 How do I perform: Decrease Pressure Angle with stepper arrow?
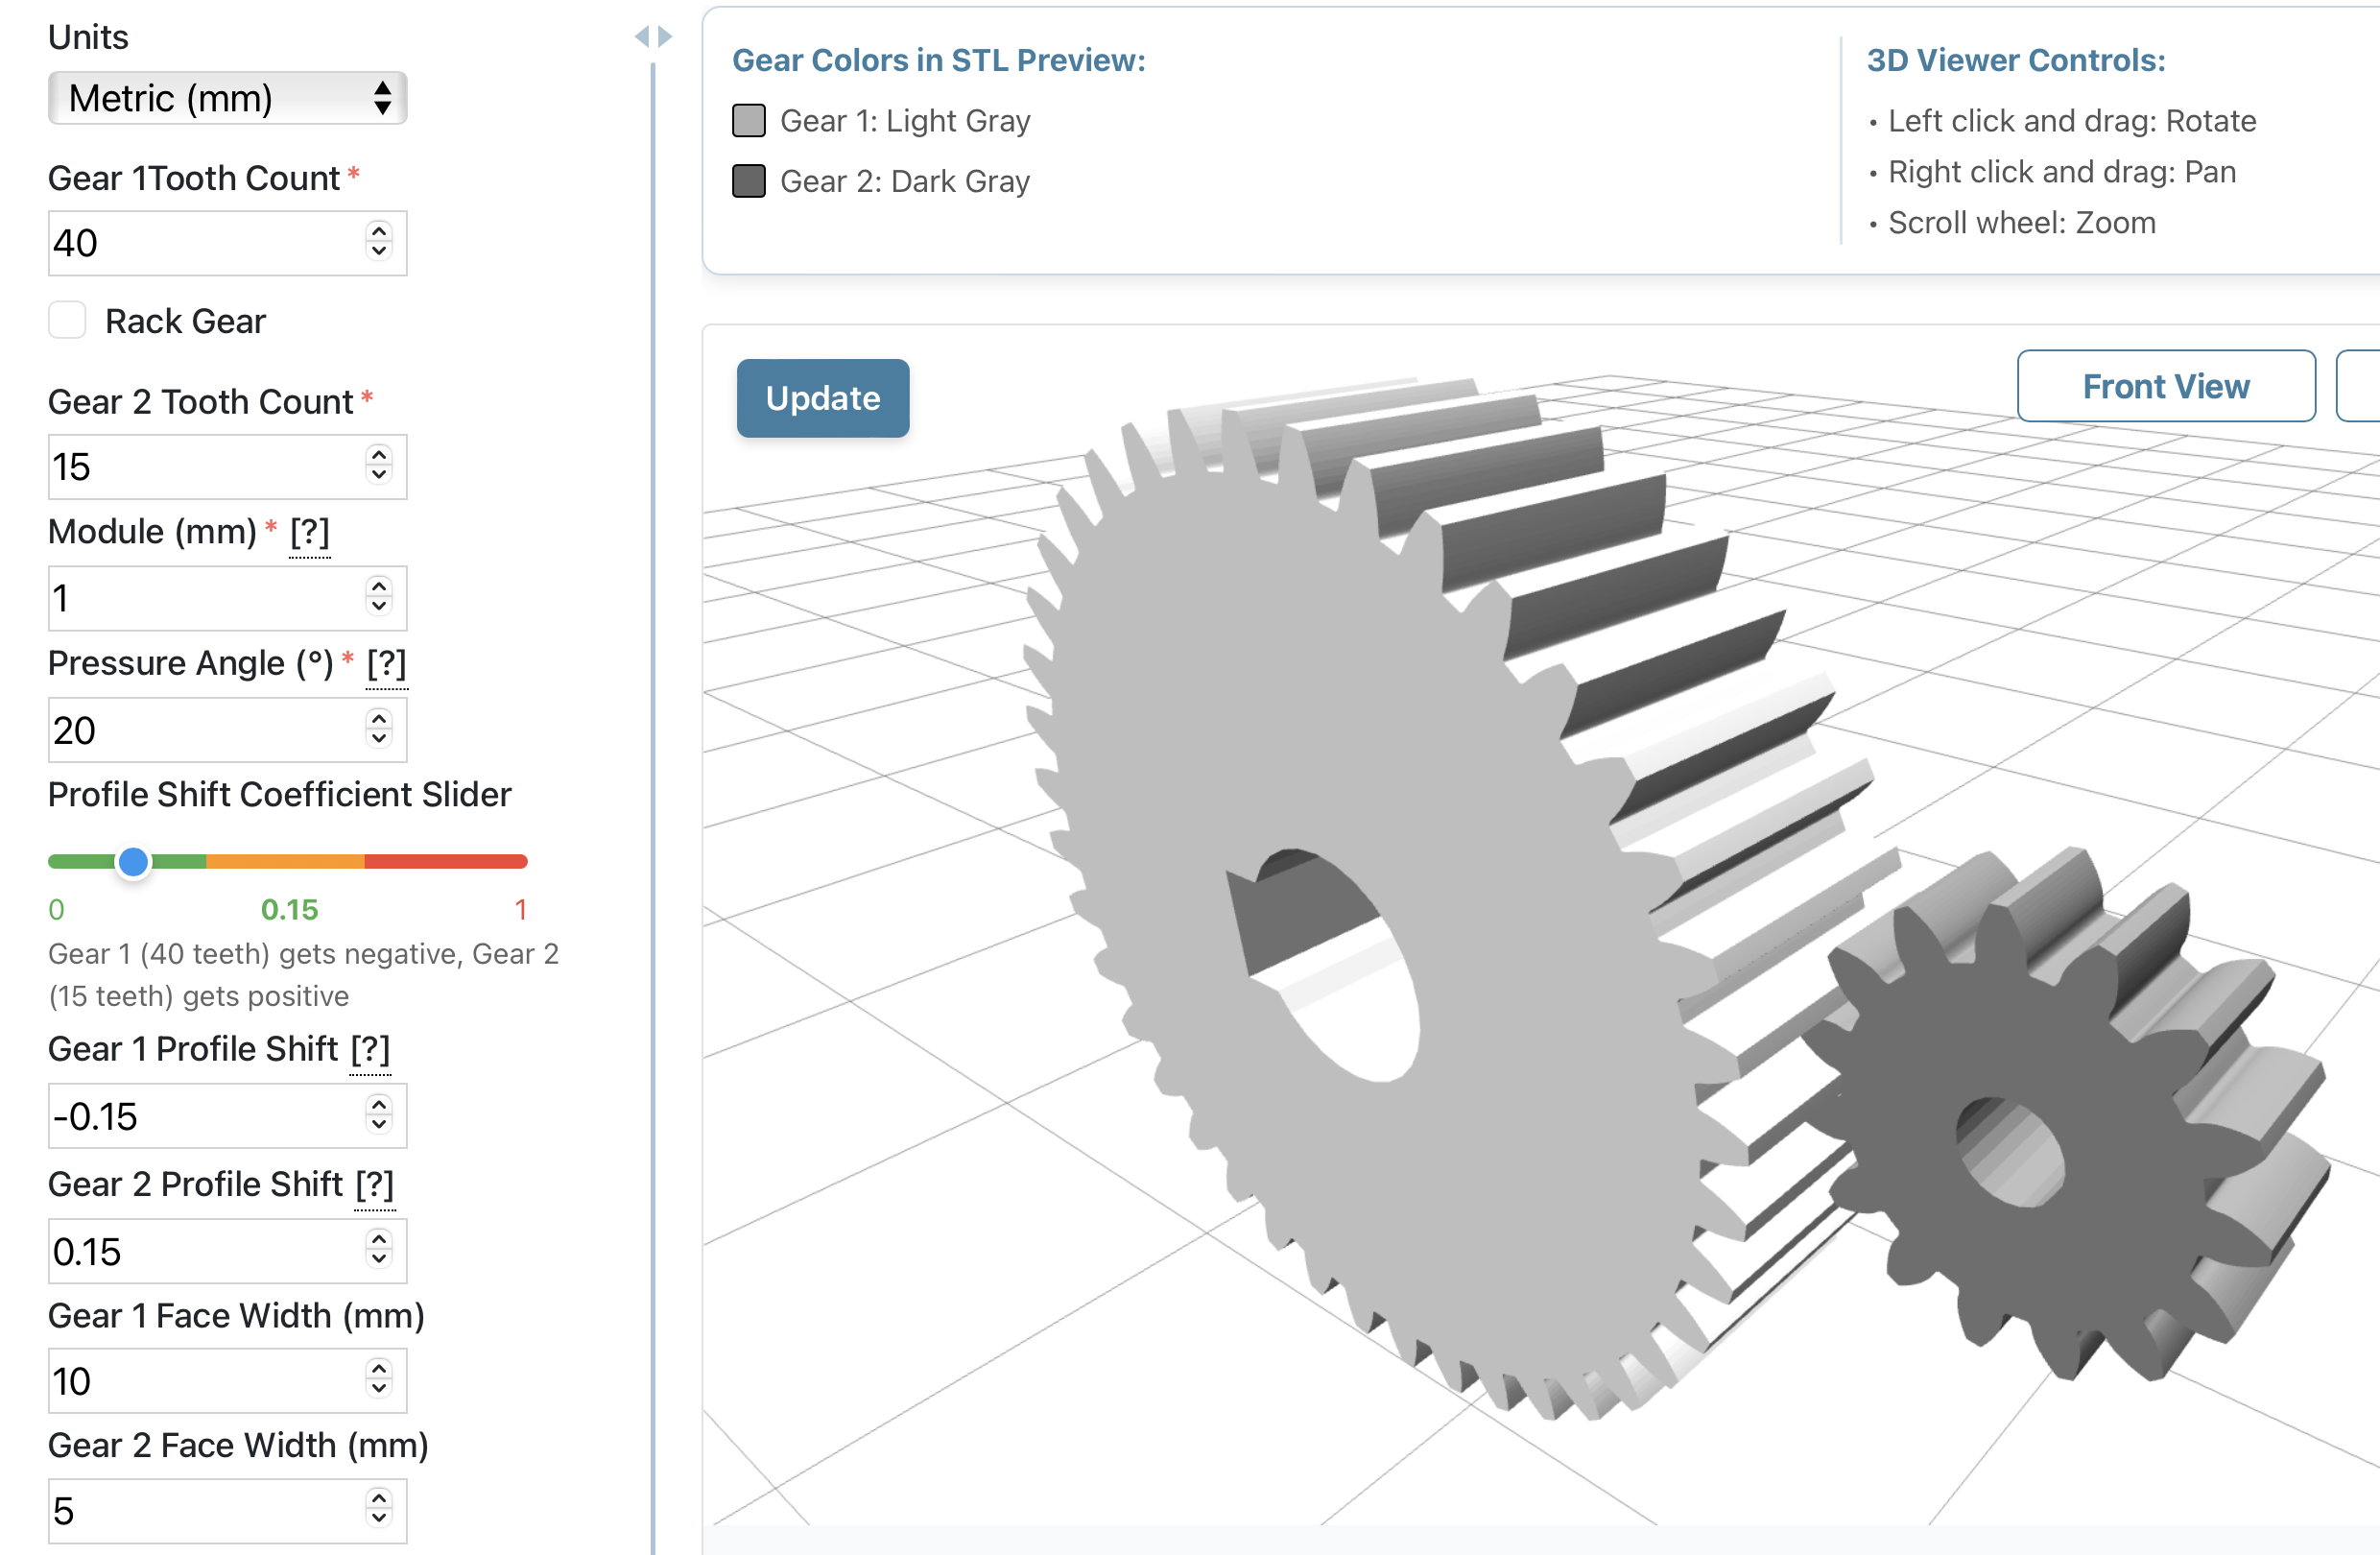(378, 740)
